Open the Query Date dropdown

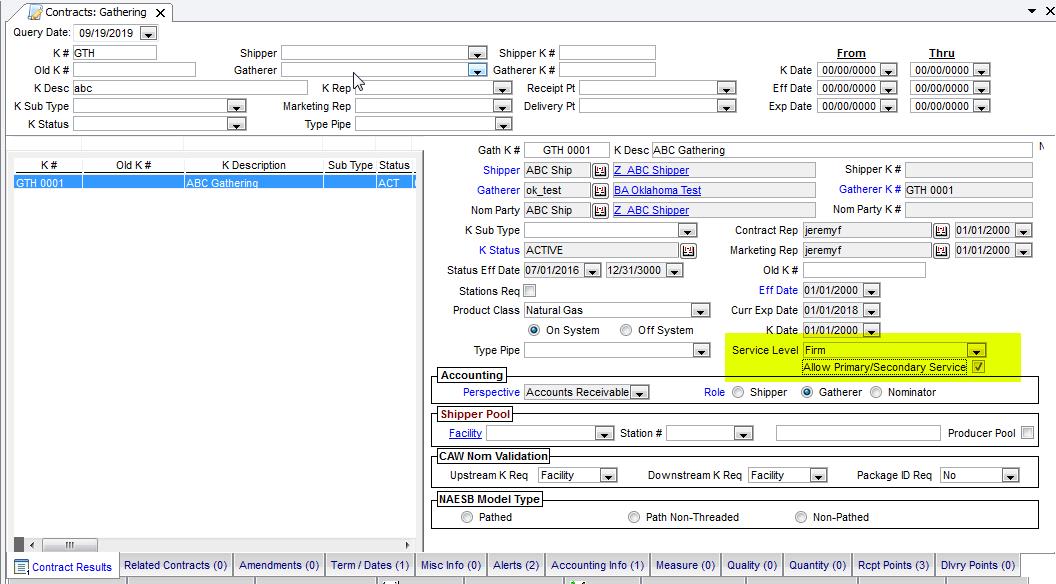148,34
